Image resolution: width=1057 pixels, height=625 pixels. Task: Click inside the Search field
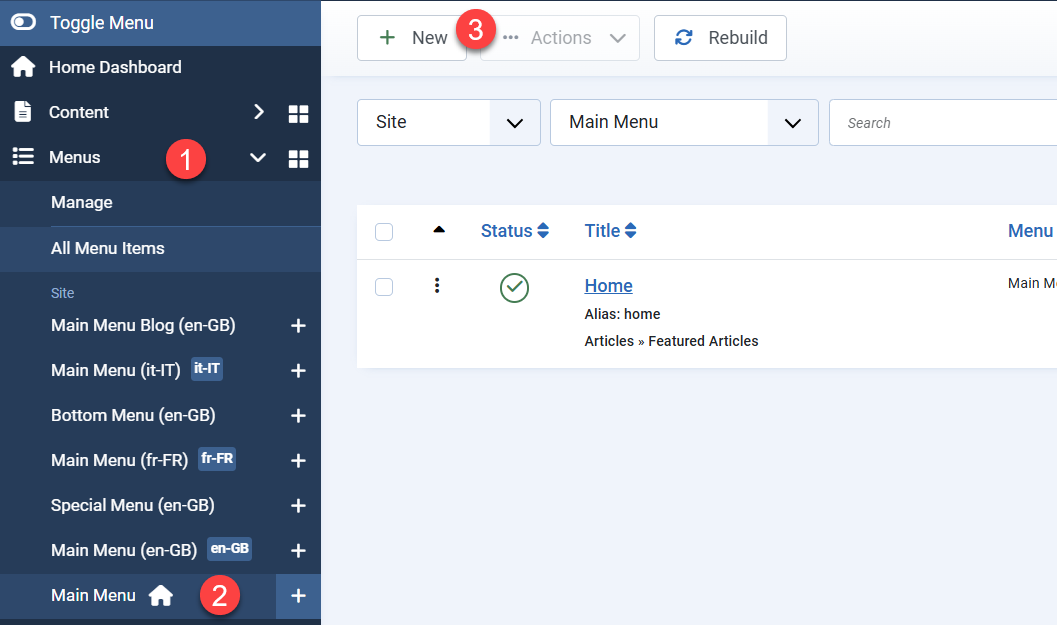pos(940,122)
